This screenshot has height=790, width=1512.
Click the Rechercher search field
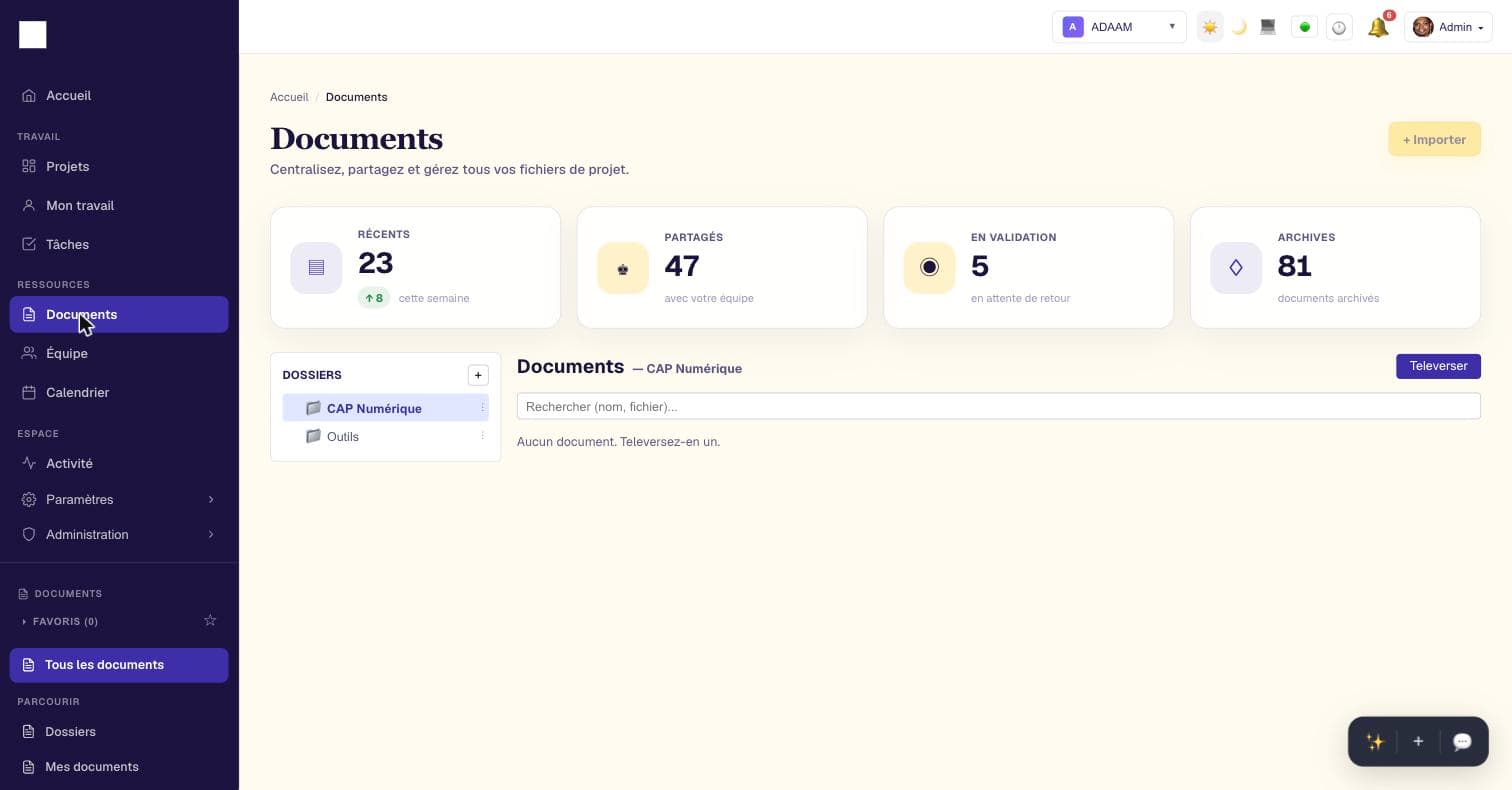998,406
